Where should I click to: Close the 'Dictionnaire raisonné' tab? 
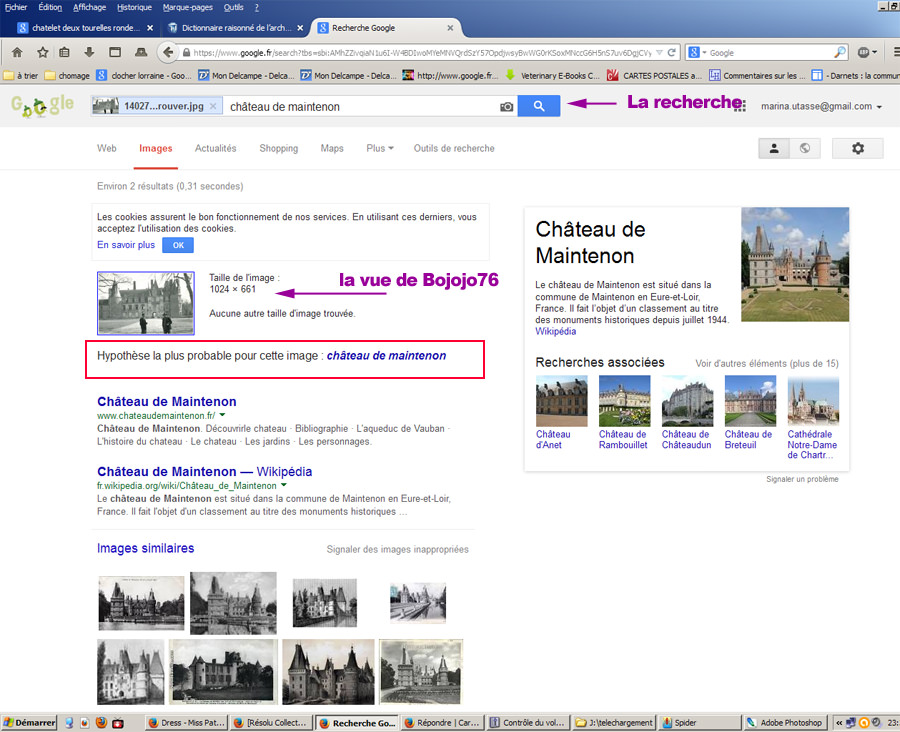point(300,28)
